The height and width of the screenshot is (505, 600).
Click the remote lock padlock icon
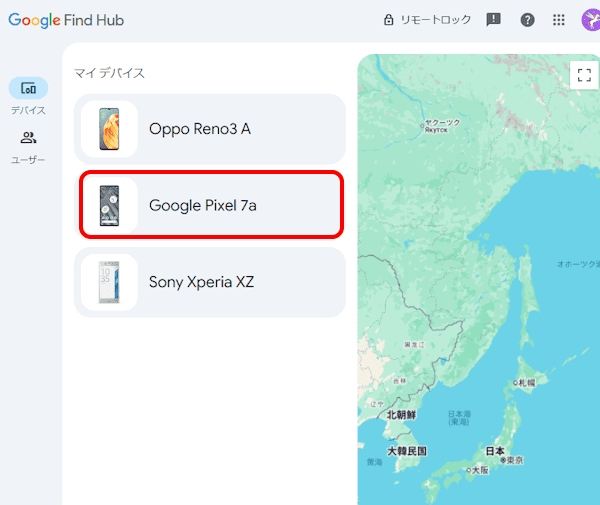[389, 20]
